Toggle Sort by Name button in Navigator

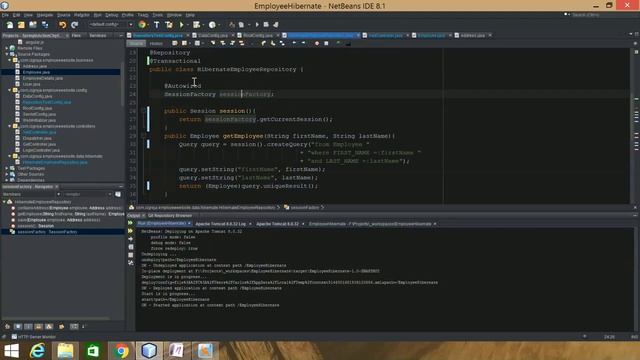coord(74,327)
